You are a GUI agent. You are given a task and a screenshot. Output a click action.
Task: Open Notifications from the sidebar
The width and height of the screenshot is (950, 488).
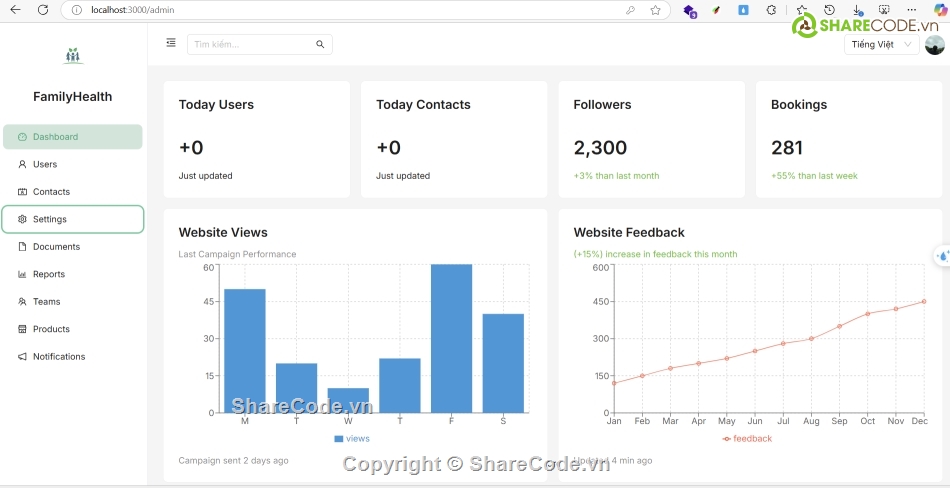point(58,356)
